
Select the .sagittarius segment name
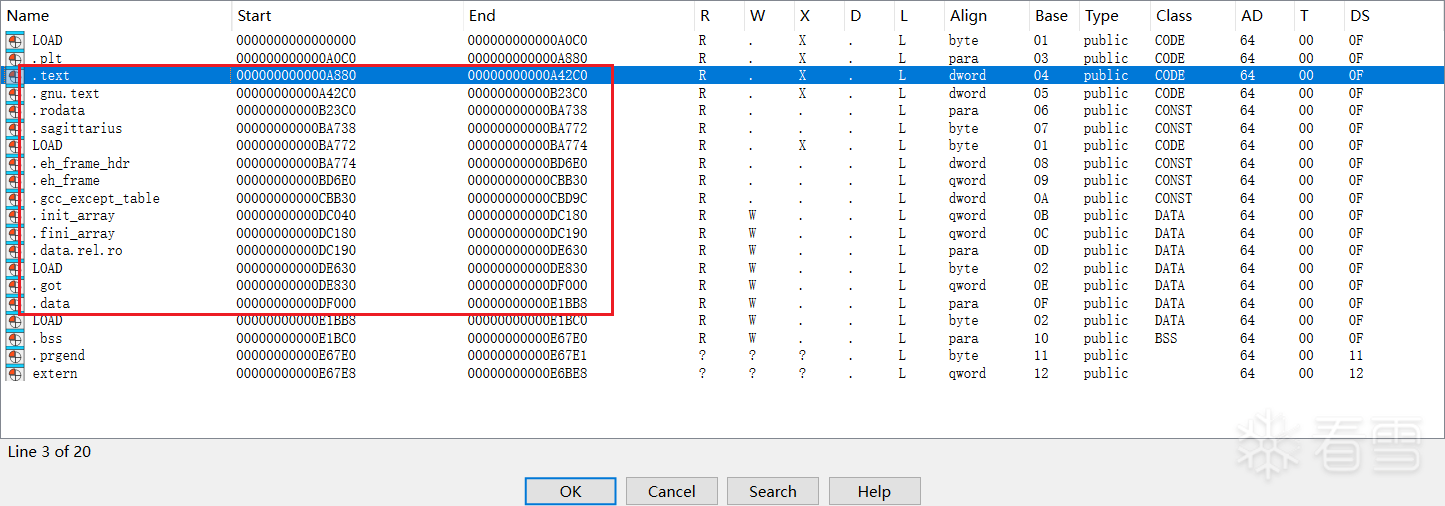77,128
